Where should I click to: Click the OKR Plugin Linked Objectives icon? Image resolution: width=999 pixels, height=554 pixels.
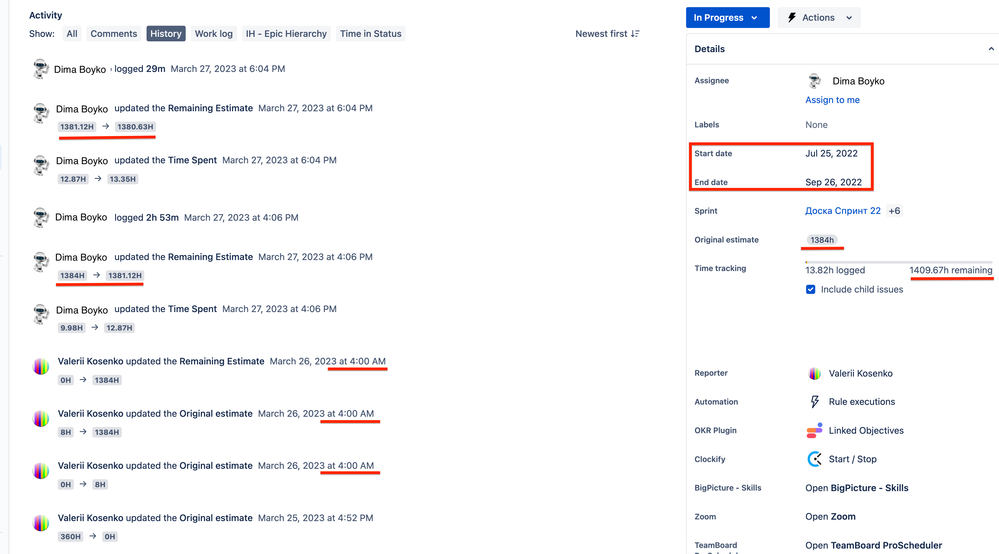(x=814, y=430)
